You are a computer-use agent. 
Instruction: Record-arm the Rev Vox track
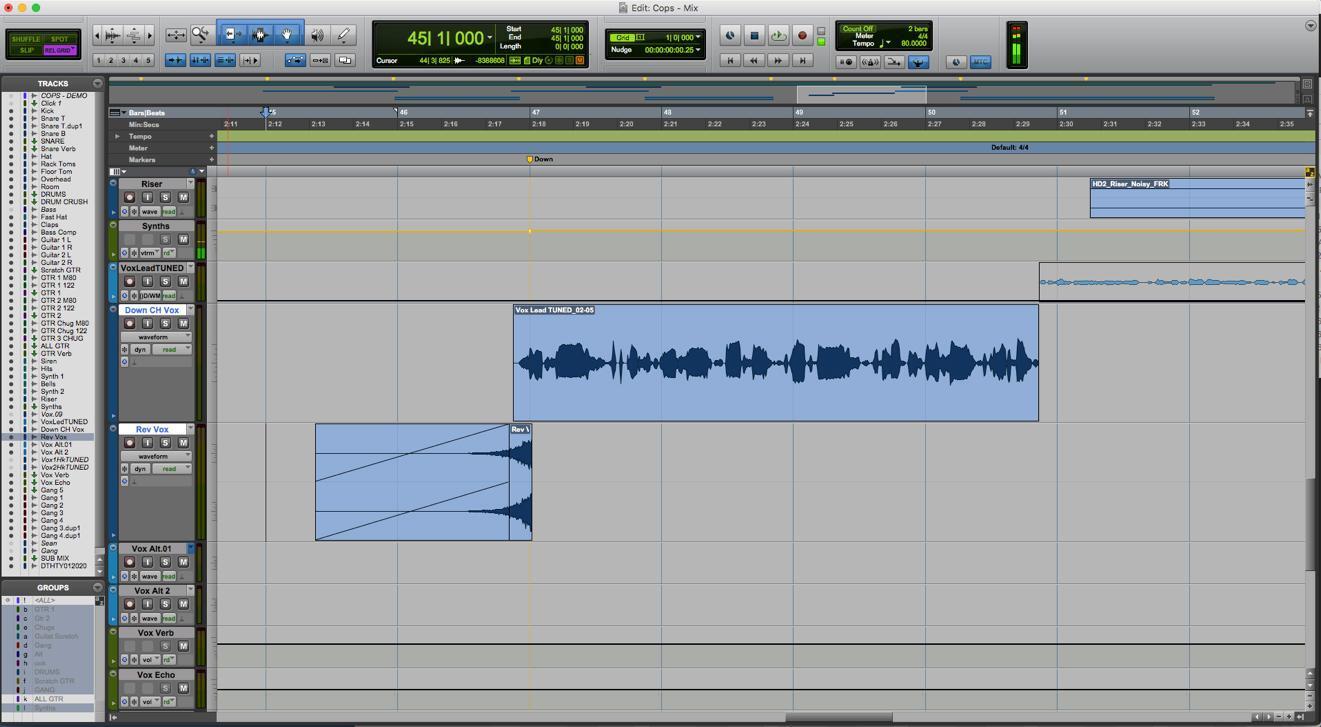[x=129, y=442]
